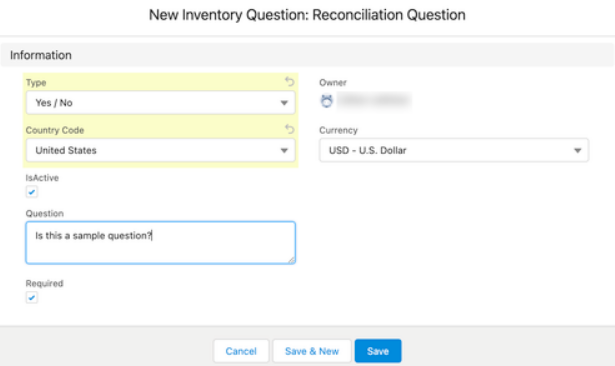This screenshot has width=615, height=366.
Task: Open the Type dropdown showing Yes / No
Action: 160,103
